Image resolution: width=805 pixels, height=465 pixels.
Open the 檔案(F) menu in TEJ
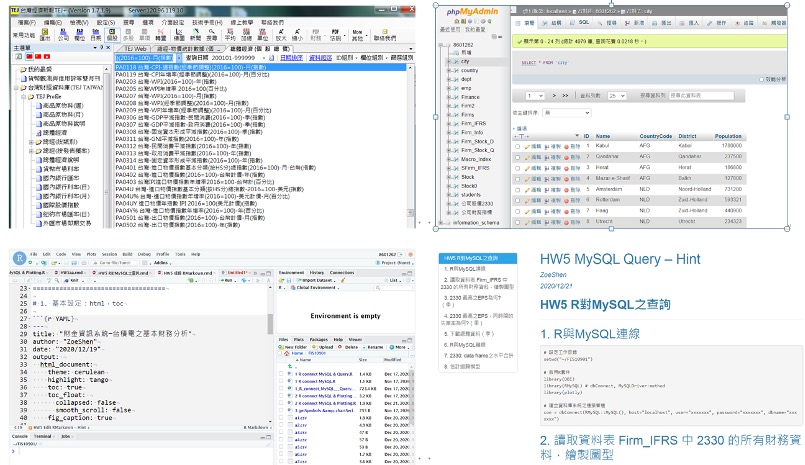[27, 23]
